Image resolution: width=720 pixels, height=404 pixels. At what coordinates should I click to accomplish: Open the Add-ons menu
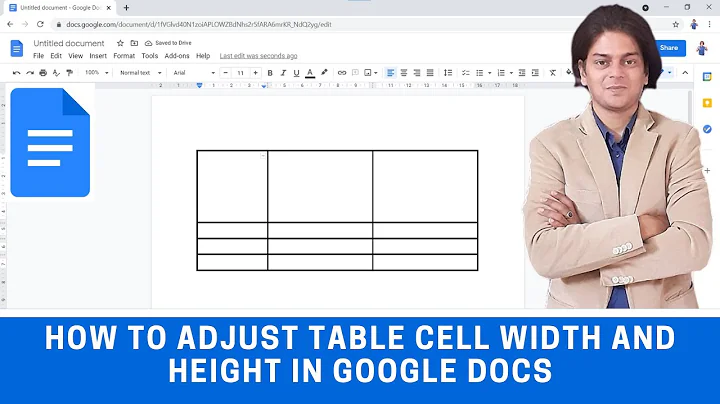click(177, 56)
